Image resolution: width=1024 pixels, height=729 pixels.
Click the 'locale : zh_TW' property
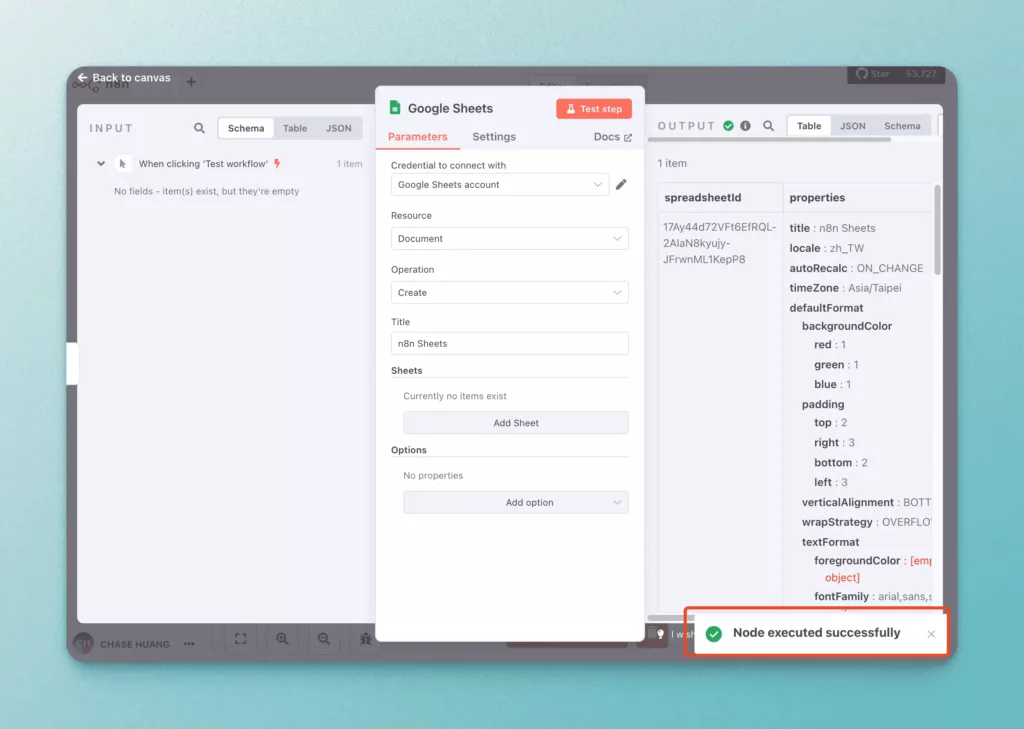827,248
